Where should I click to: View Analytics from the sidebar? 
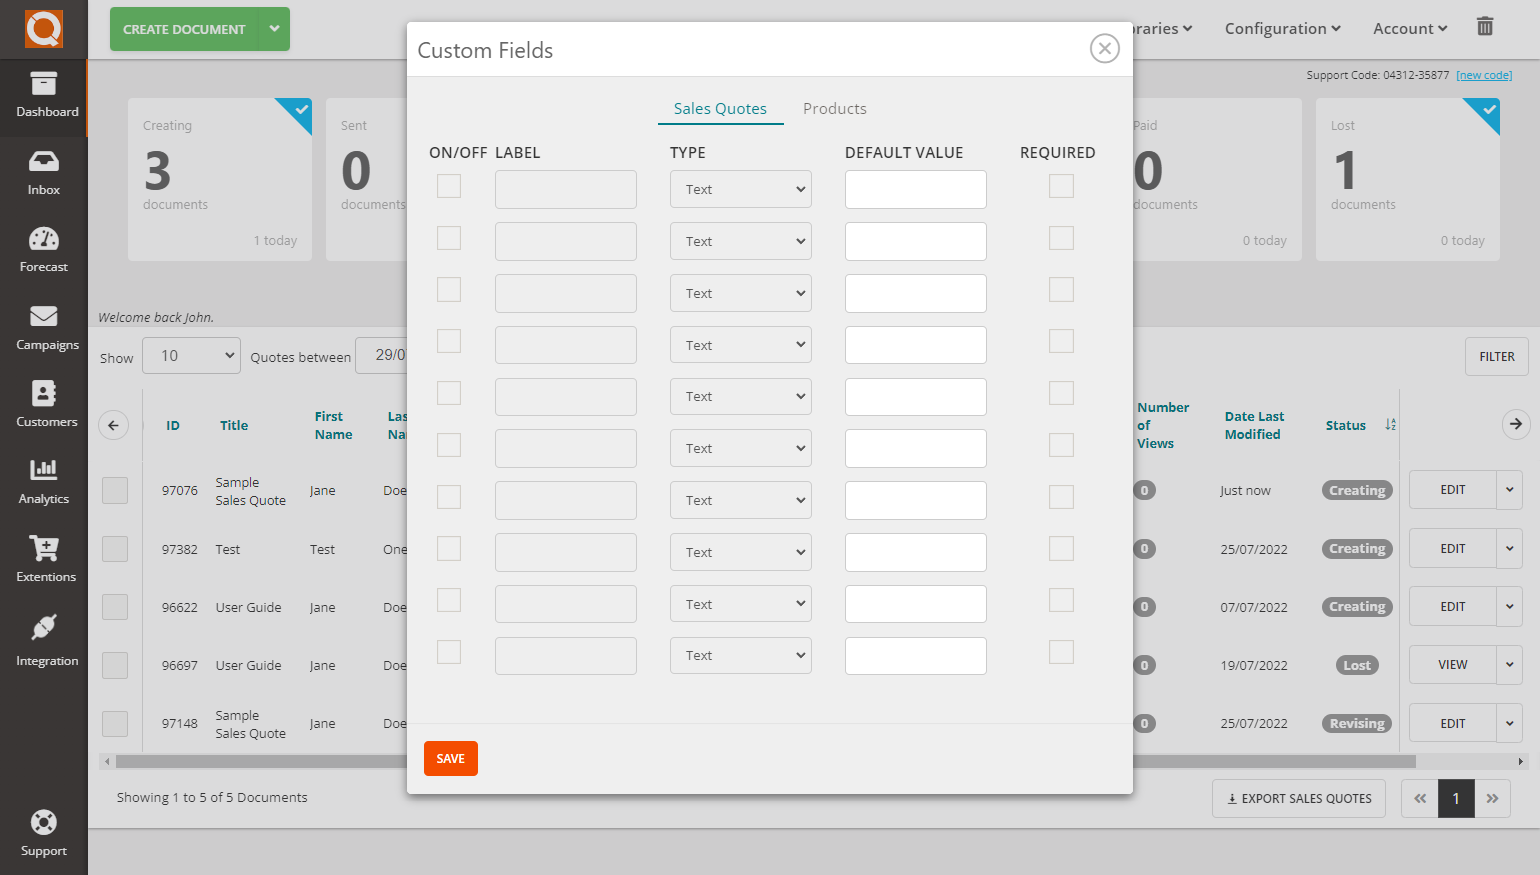(43, 483)
